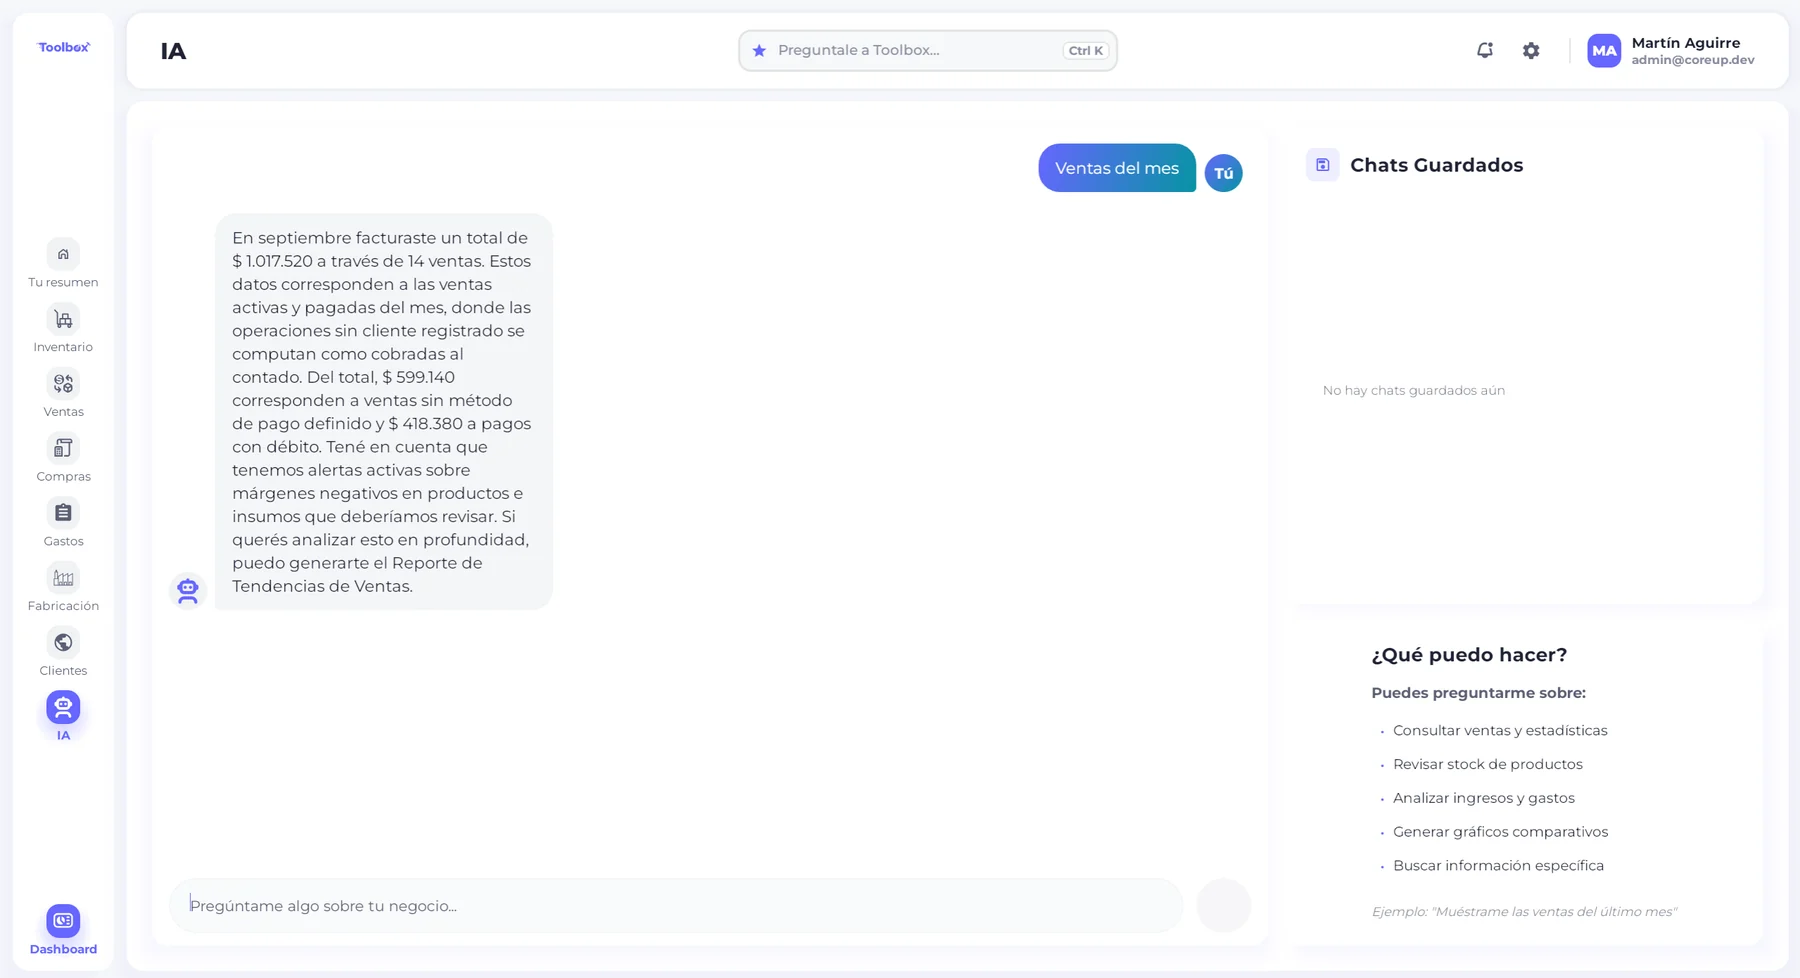The height and width of the screenshot is (978, 1800).
Task: Click the Toolbox logo
Action: (64, 47)
